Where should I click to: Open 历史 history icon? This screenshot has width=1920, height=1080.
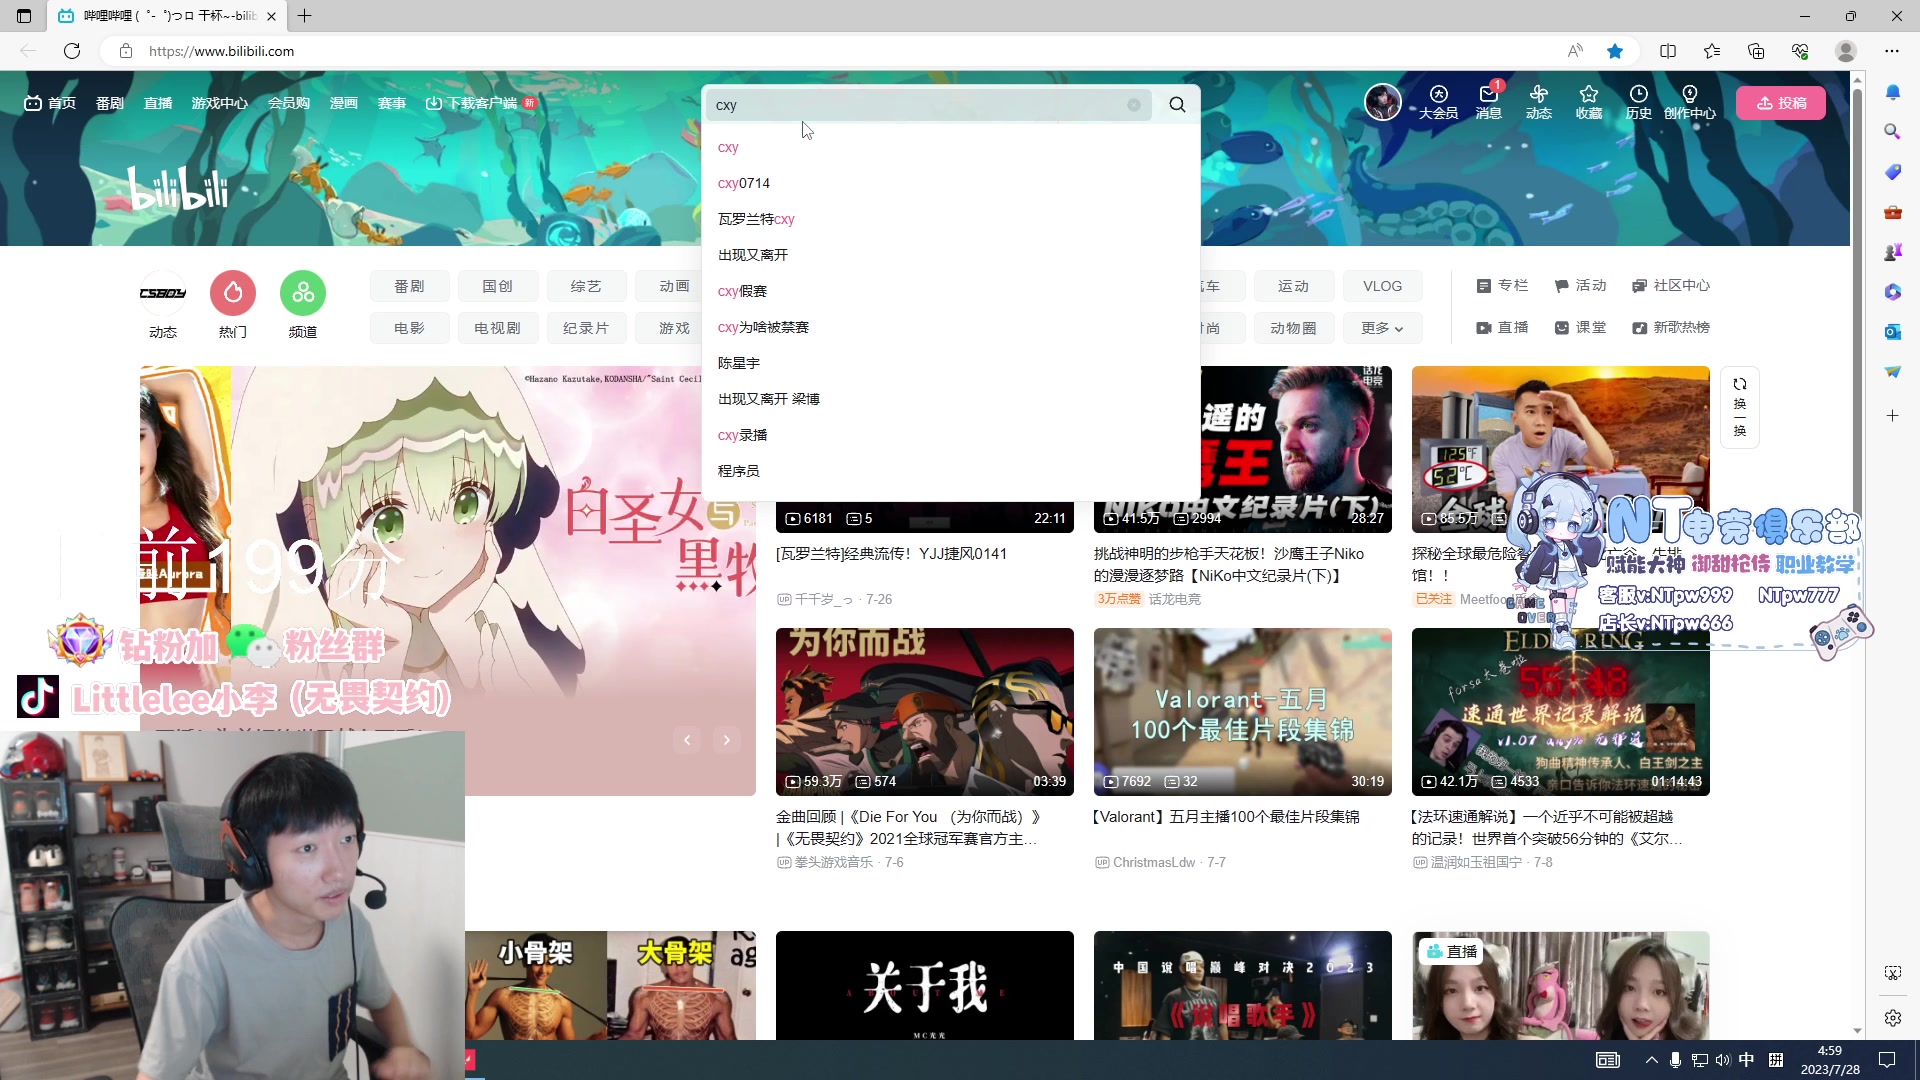click(x=1639, y=103)
